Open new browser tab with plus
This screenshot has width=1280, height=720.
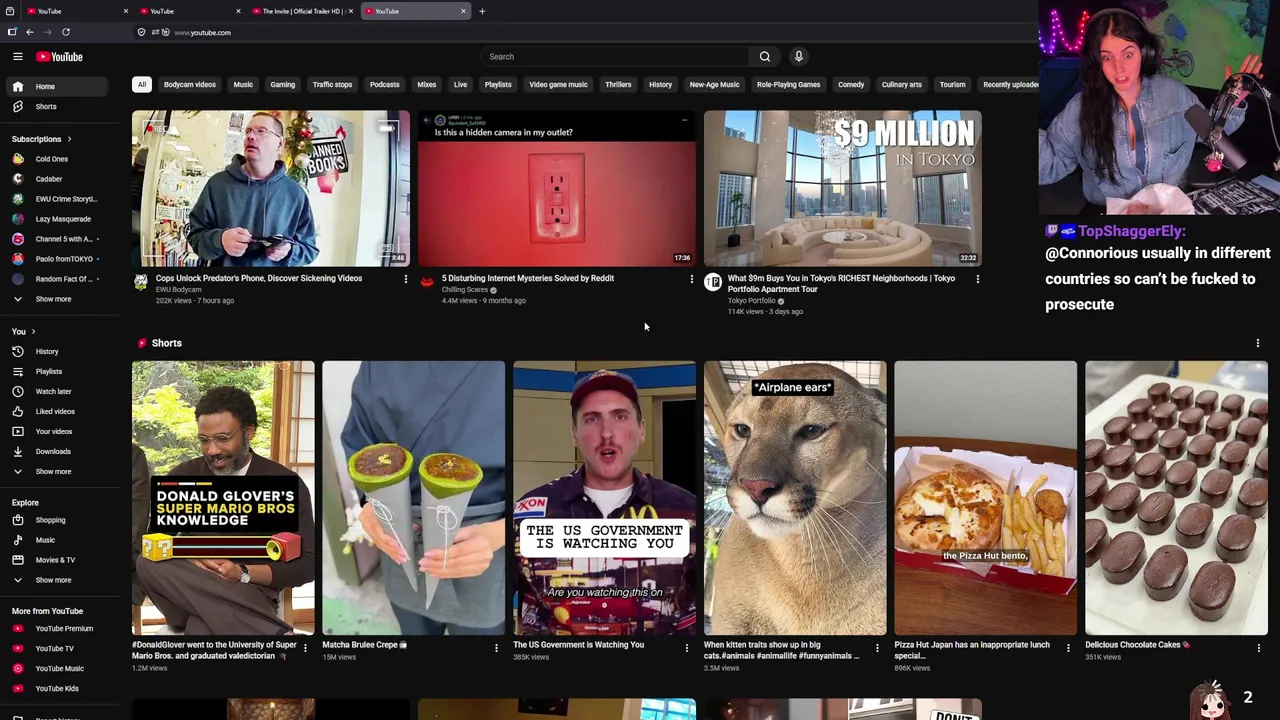click(482, 11)
